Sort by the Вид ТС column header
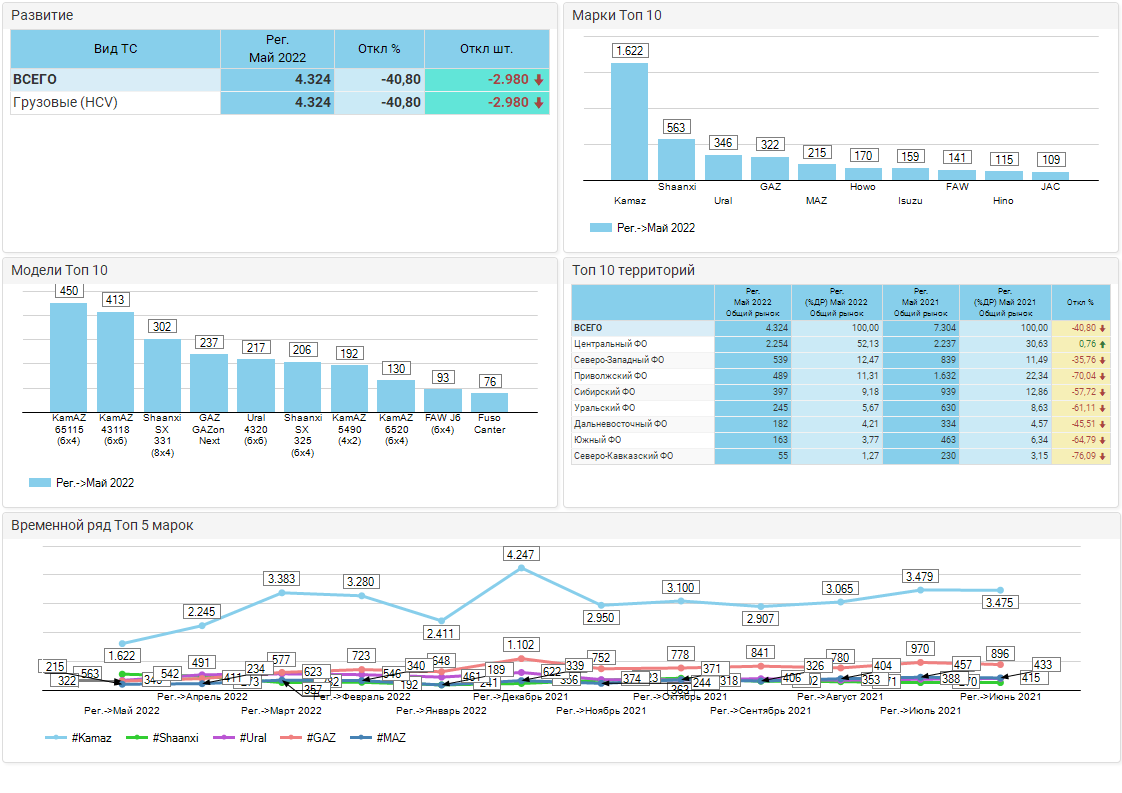Viewport: 1122px width, 793px height. (x=115, y=49)
